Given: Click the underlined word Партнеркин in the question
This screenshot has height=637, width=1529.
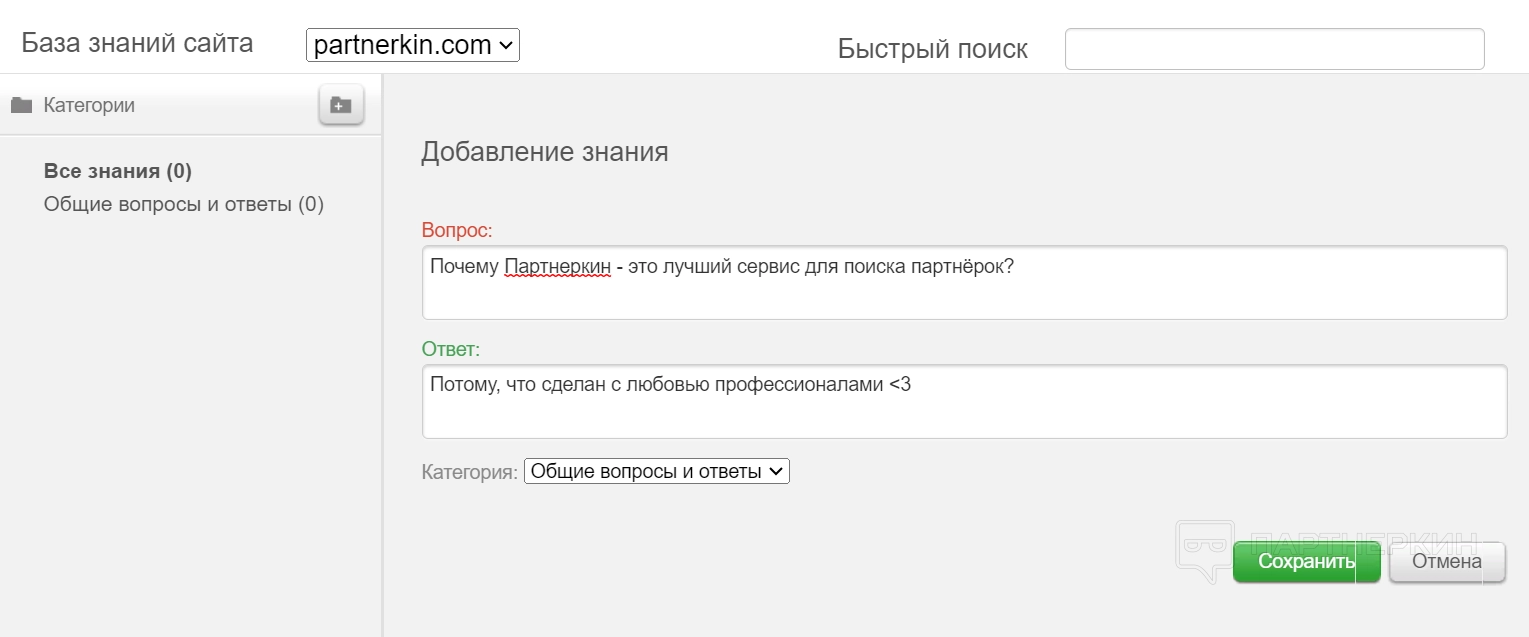Looking at the screenshot, I should (557, 268).
